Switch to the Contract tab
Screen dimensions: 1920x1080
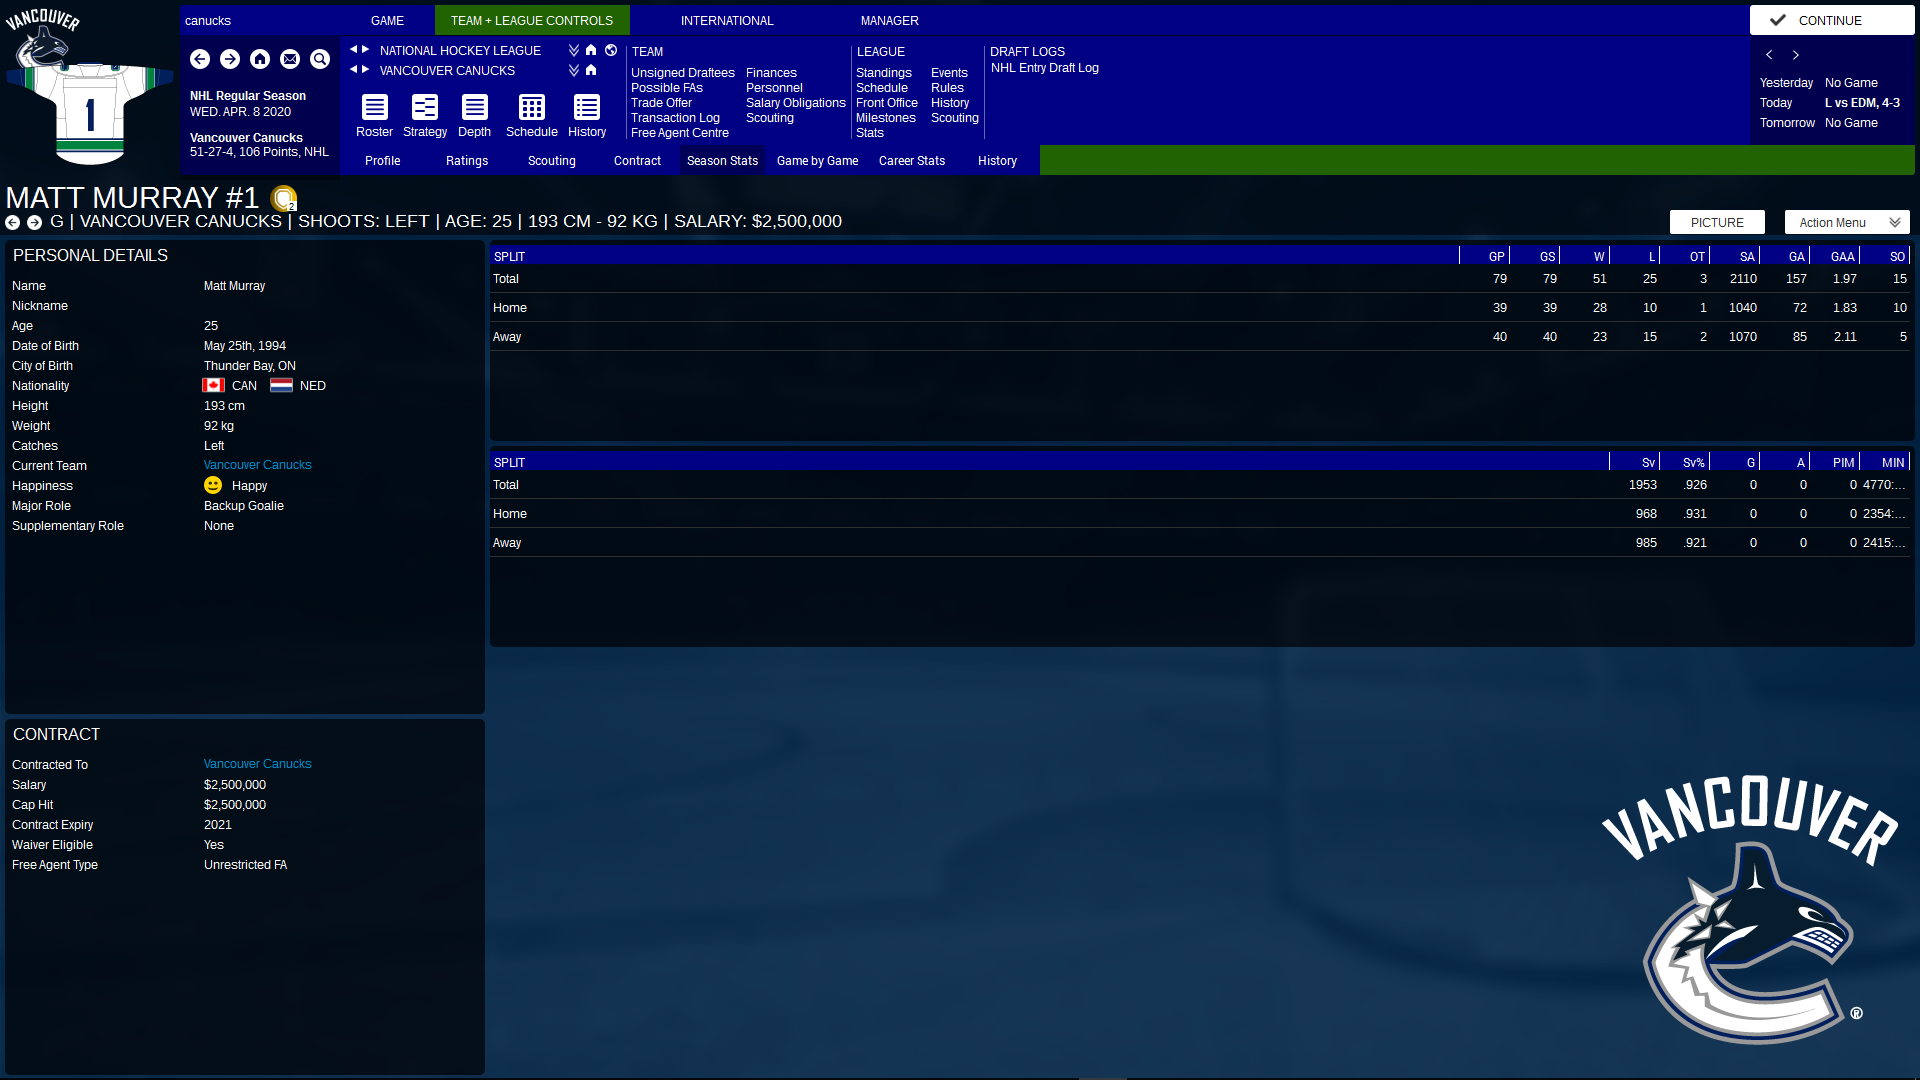[x=637, y=161]
